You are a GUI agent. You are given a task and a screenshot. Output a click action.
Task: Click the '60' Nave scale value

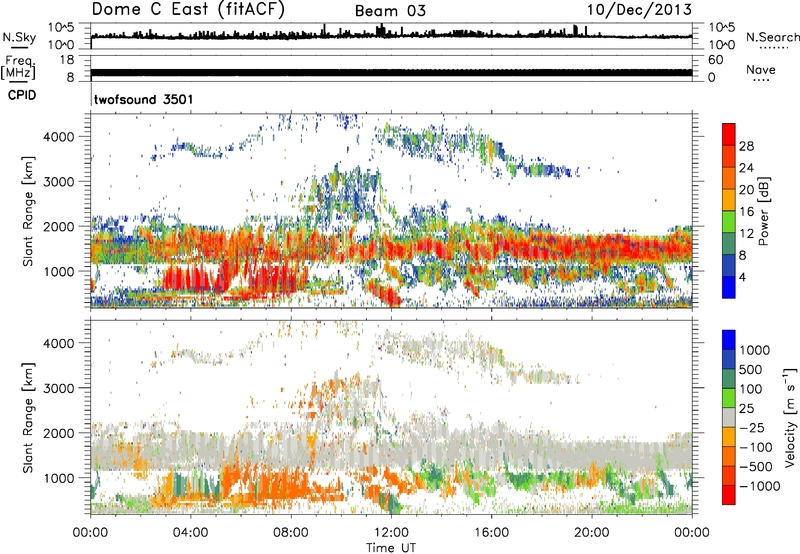tap(715, 60)
